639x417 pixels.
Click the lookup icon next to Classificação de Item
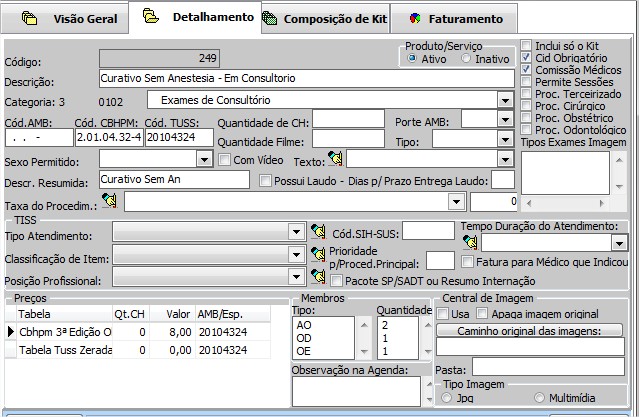click(x=318, y=255)
